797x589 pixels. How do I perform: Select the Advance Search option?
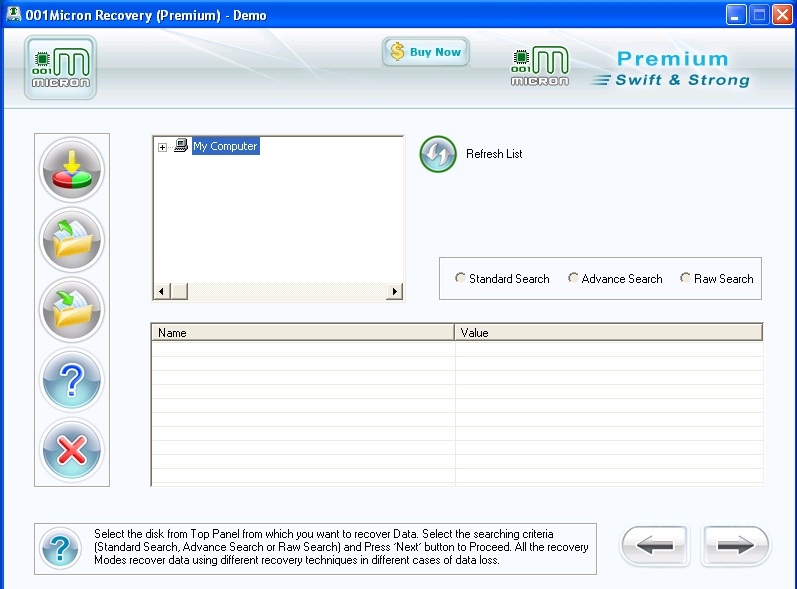(615, 278)
